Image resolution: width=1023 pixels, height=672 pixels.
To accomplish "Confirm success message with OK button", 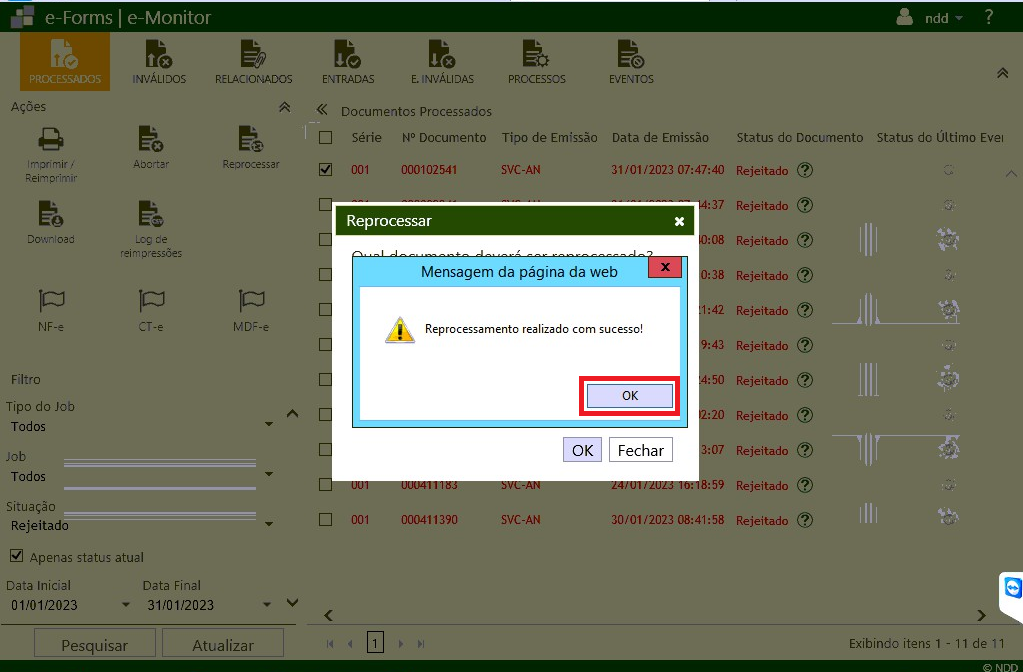I will (x=630, y=395).
